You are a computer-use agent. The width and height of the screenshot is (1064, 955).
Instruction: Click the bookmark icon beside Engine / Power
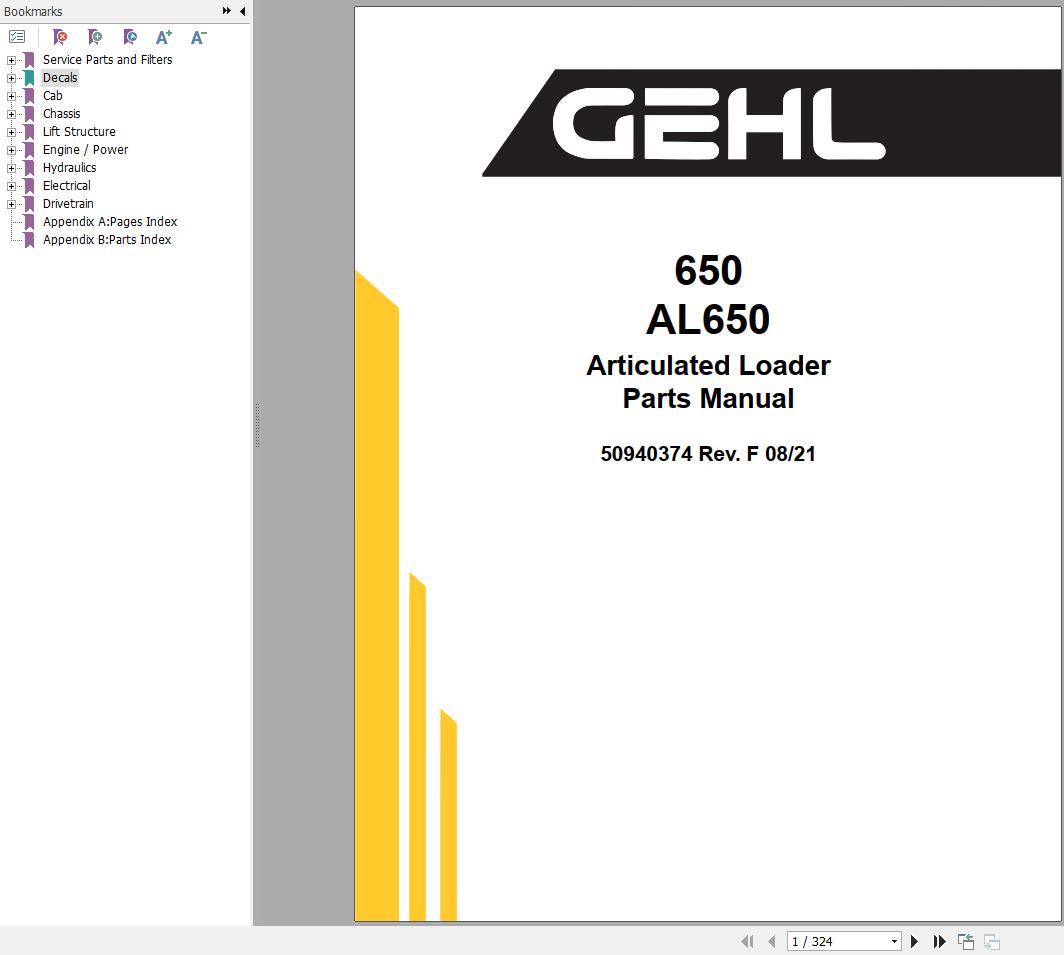29,150
